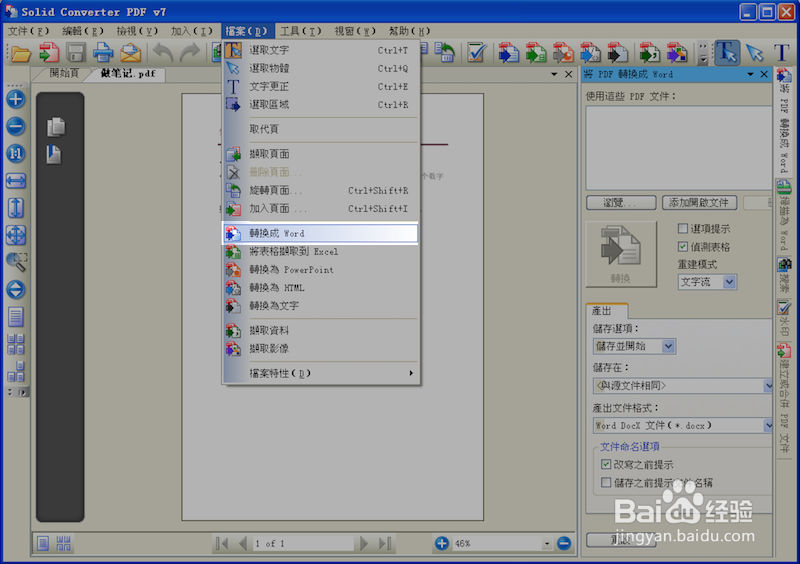This screenshot has width=800, height=564.
Task: Choose 轉換為文字 menu item
Action: 321,306
